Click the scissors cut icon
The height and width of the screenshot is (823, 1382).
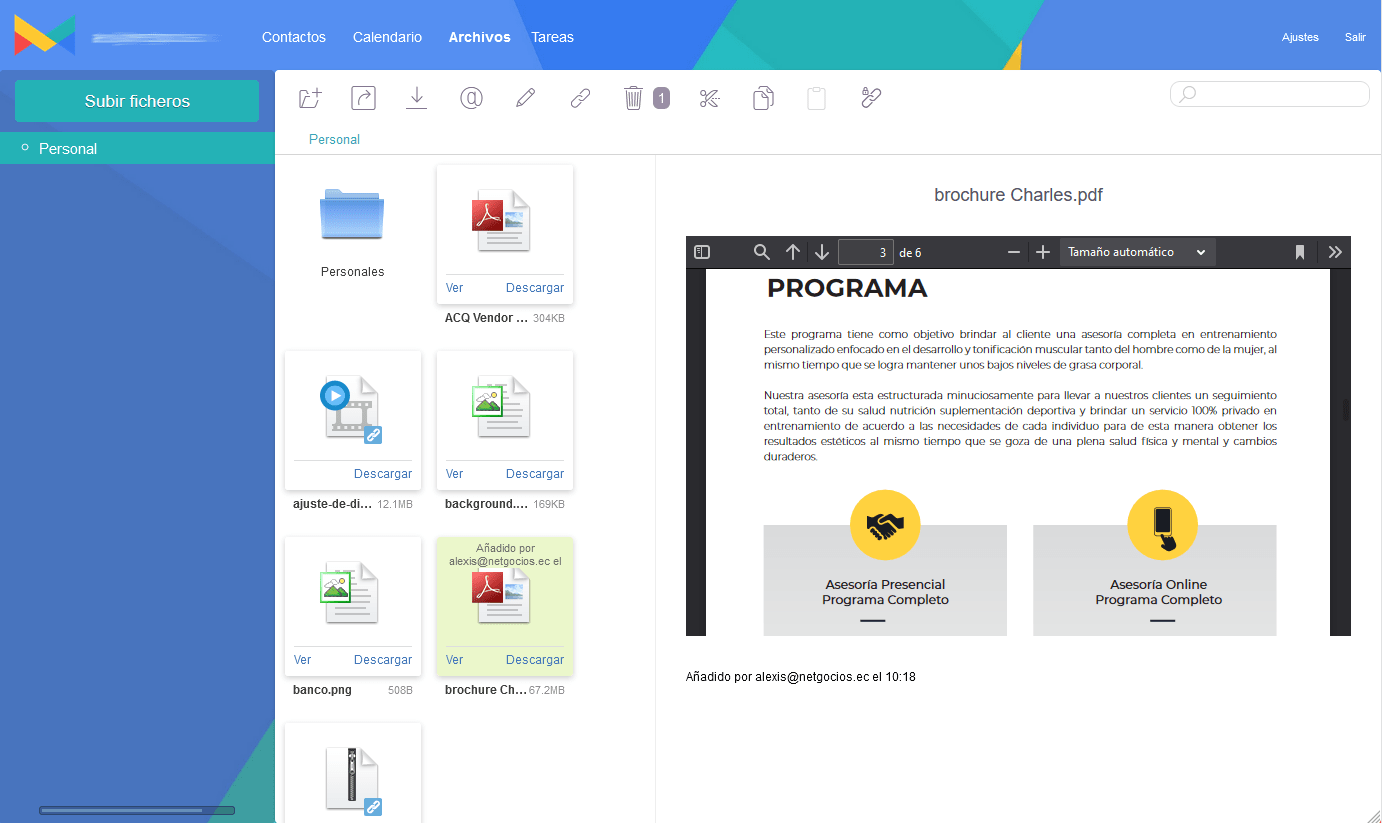[x=710, y=98]
